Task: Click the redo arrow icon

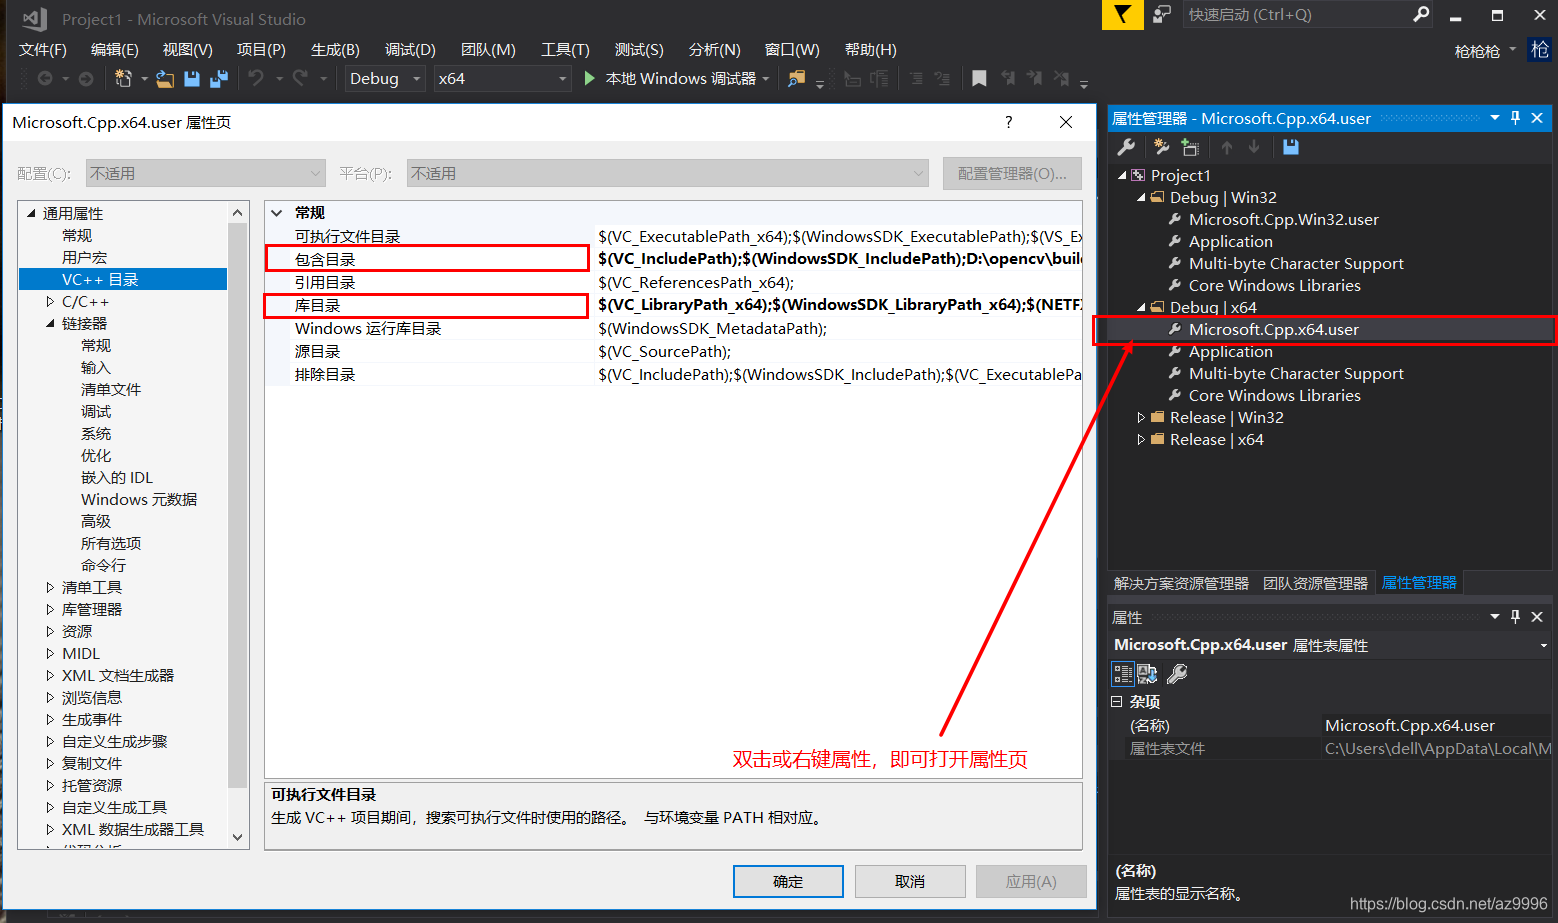Action: 300,78
